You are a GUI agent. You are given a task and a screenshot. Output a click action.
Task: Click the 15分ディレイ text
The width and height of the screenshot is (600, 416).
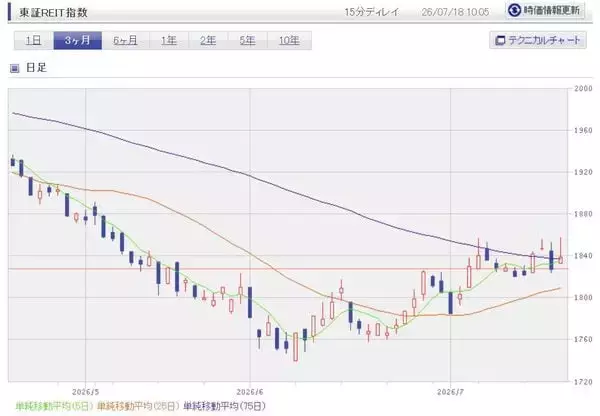tap(372, 12)
